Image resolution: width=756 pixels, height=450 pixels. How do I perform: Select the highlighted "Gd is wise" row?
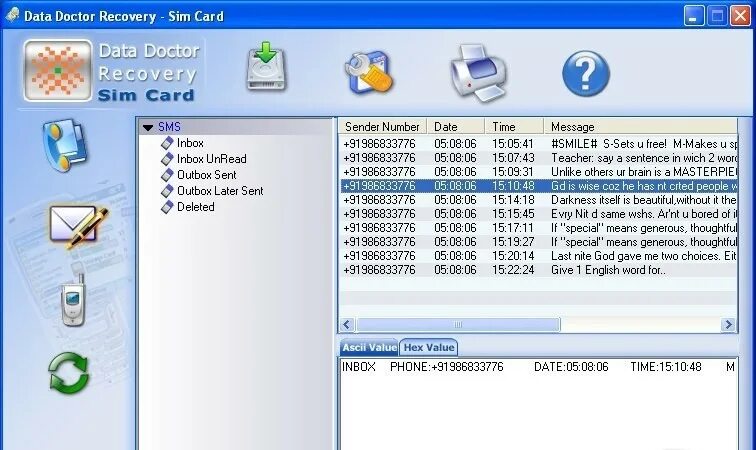coord(539,186)
